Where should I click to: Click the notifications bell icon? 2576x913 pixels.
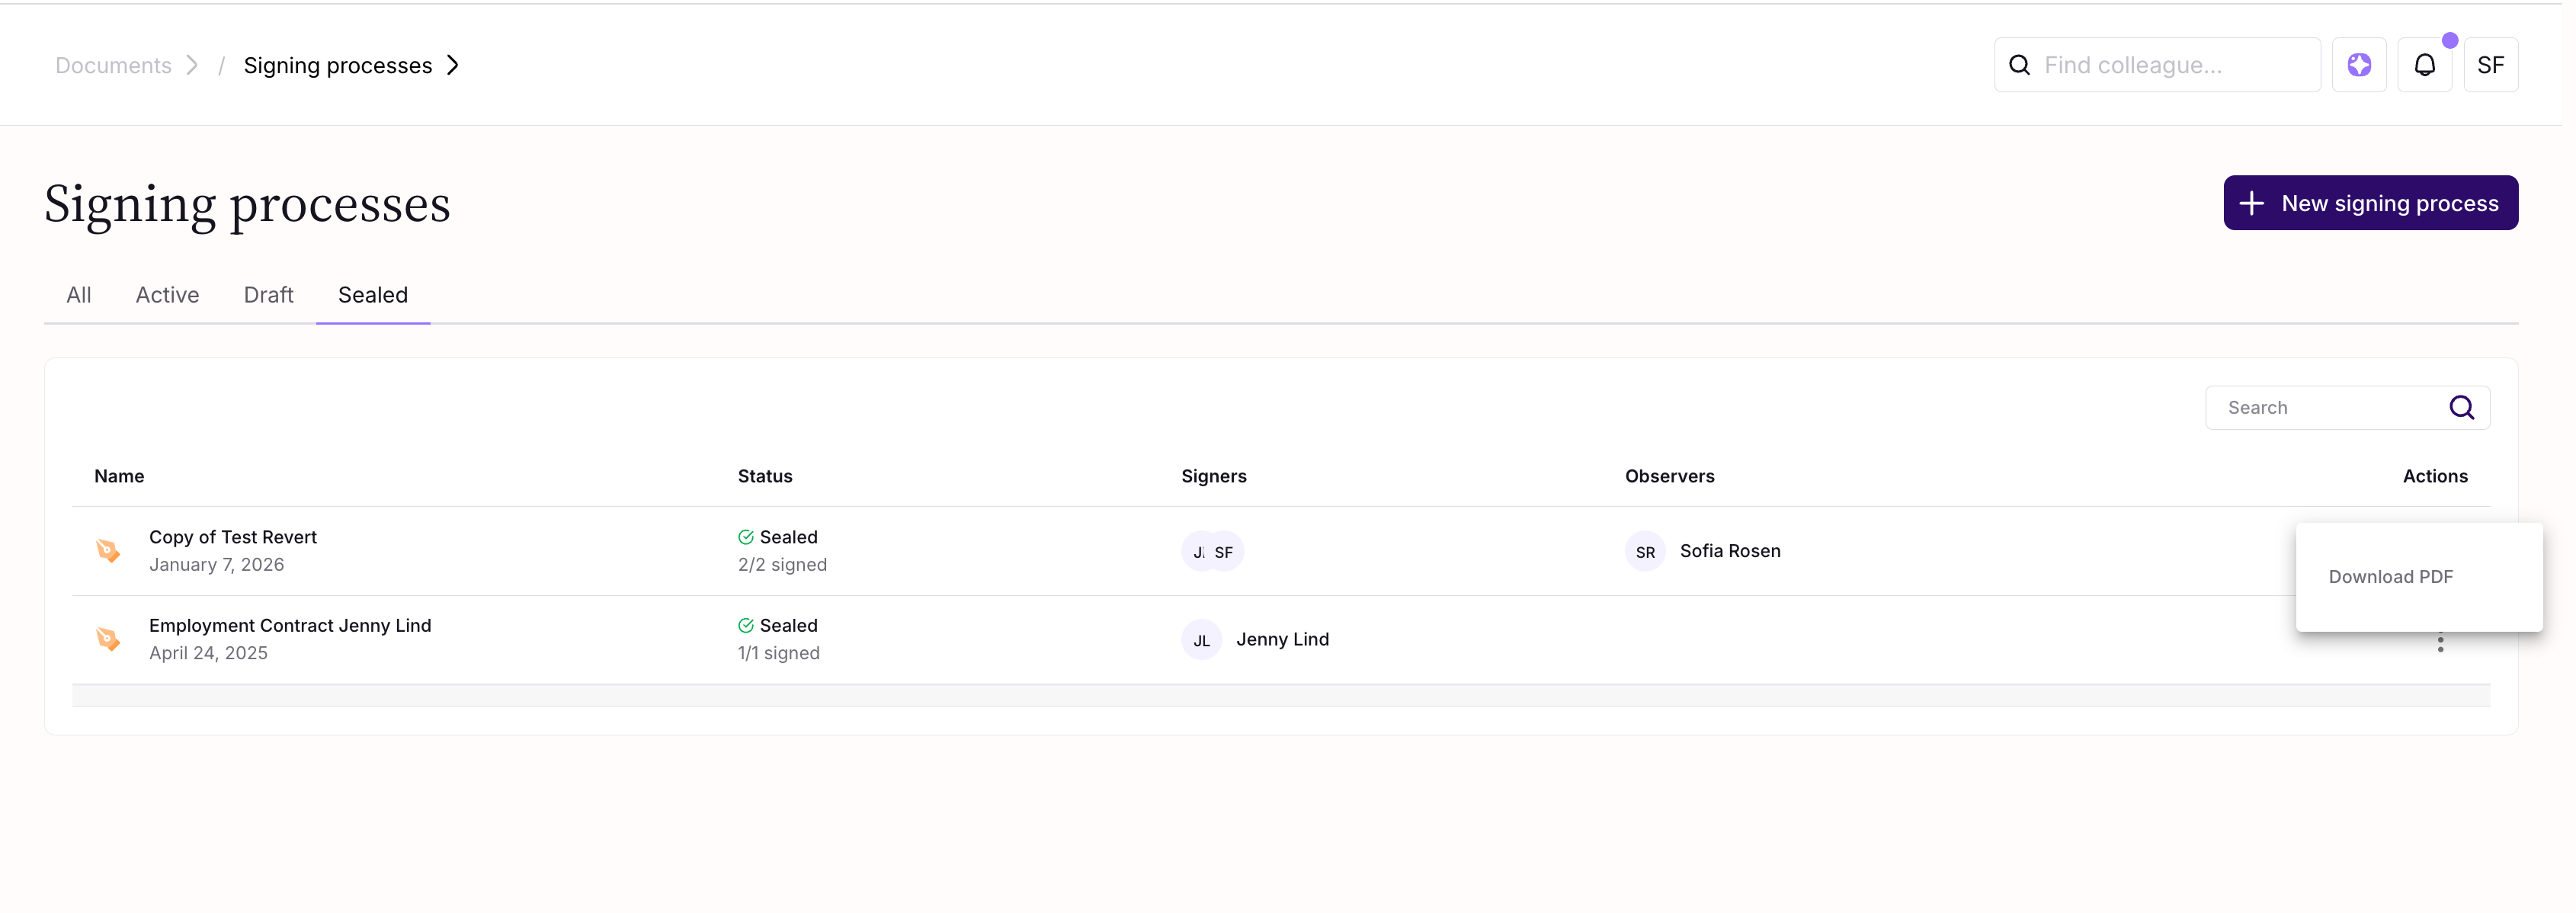click(x=2424, y=65)
